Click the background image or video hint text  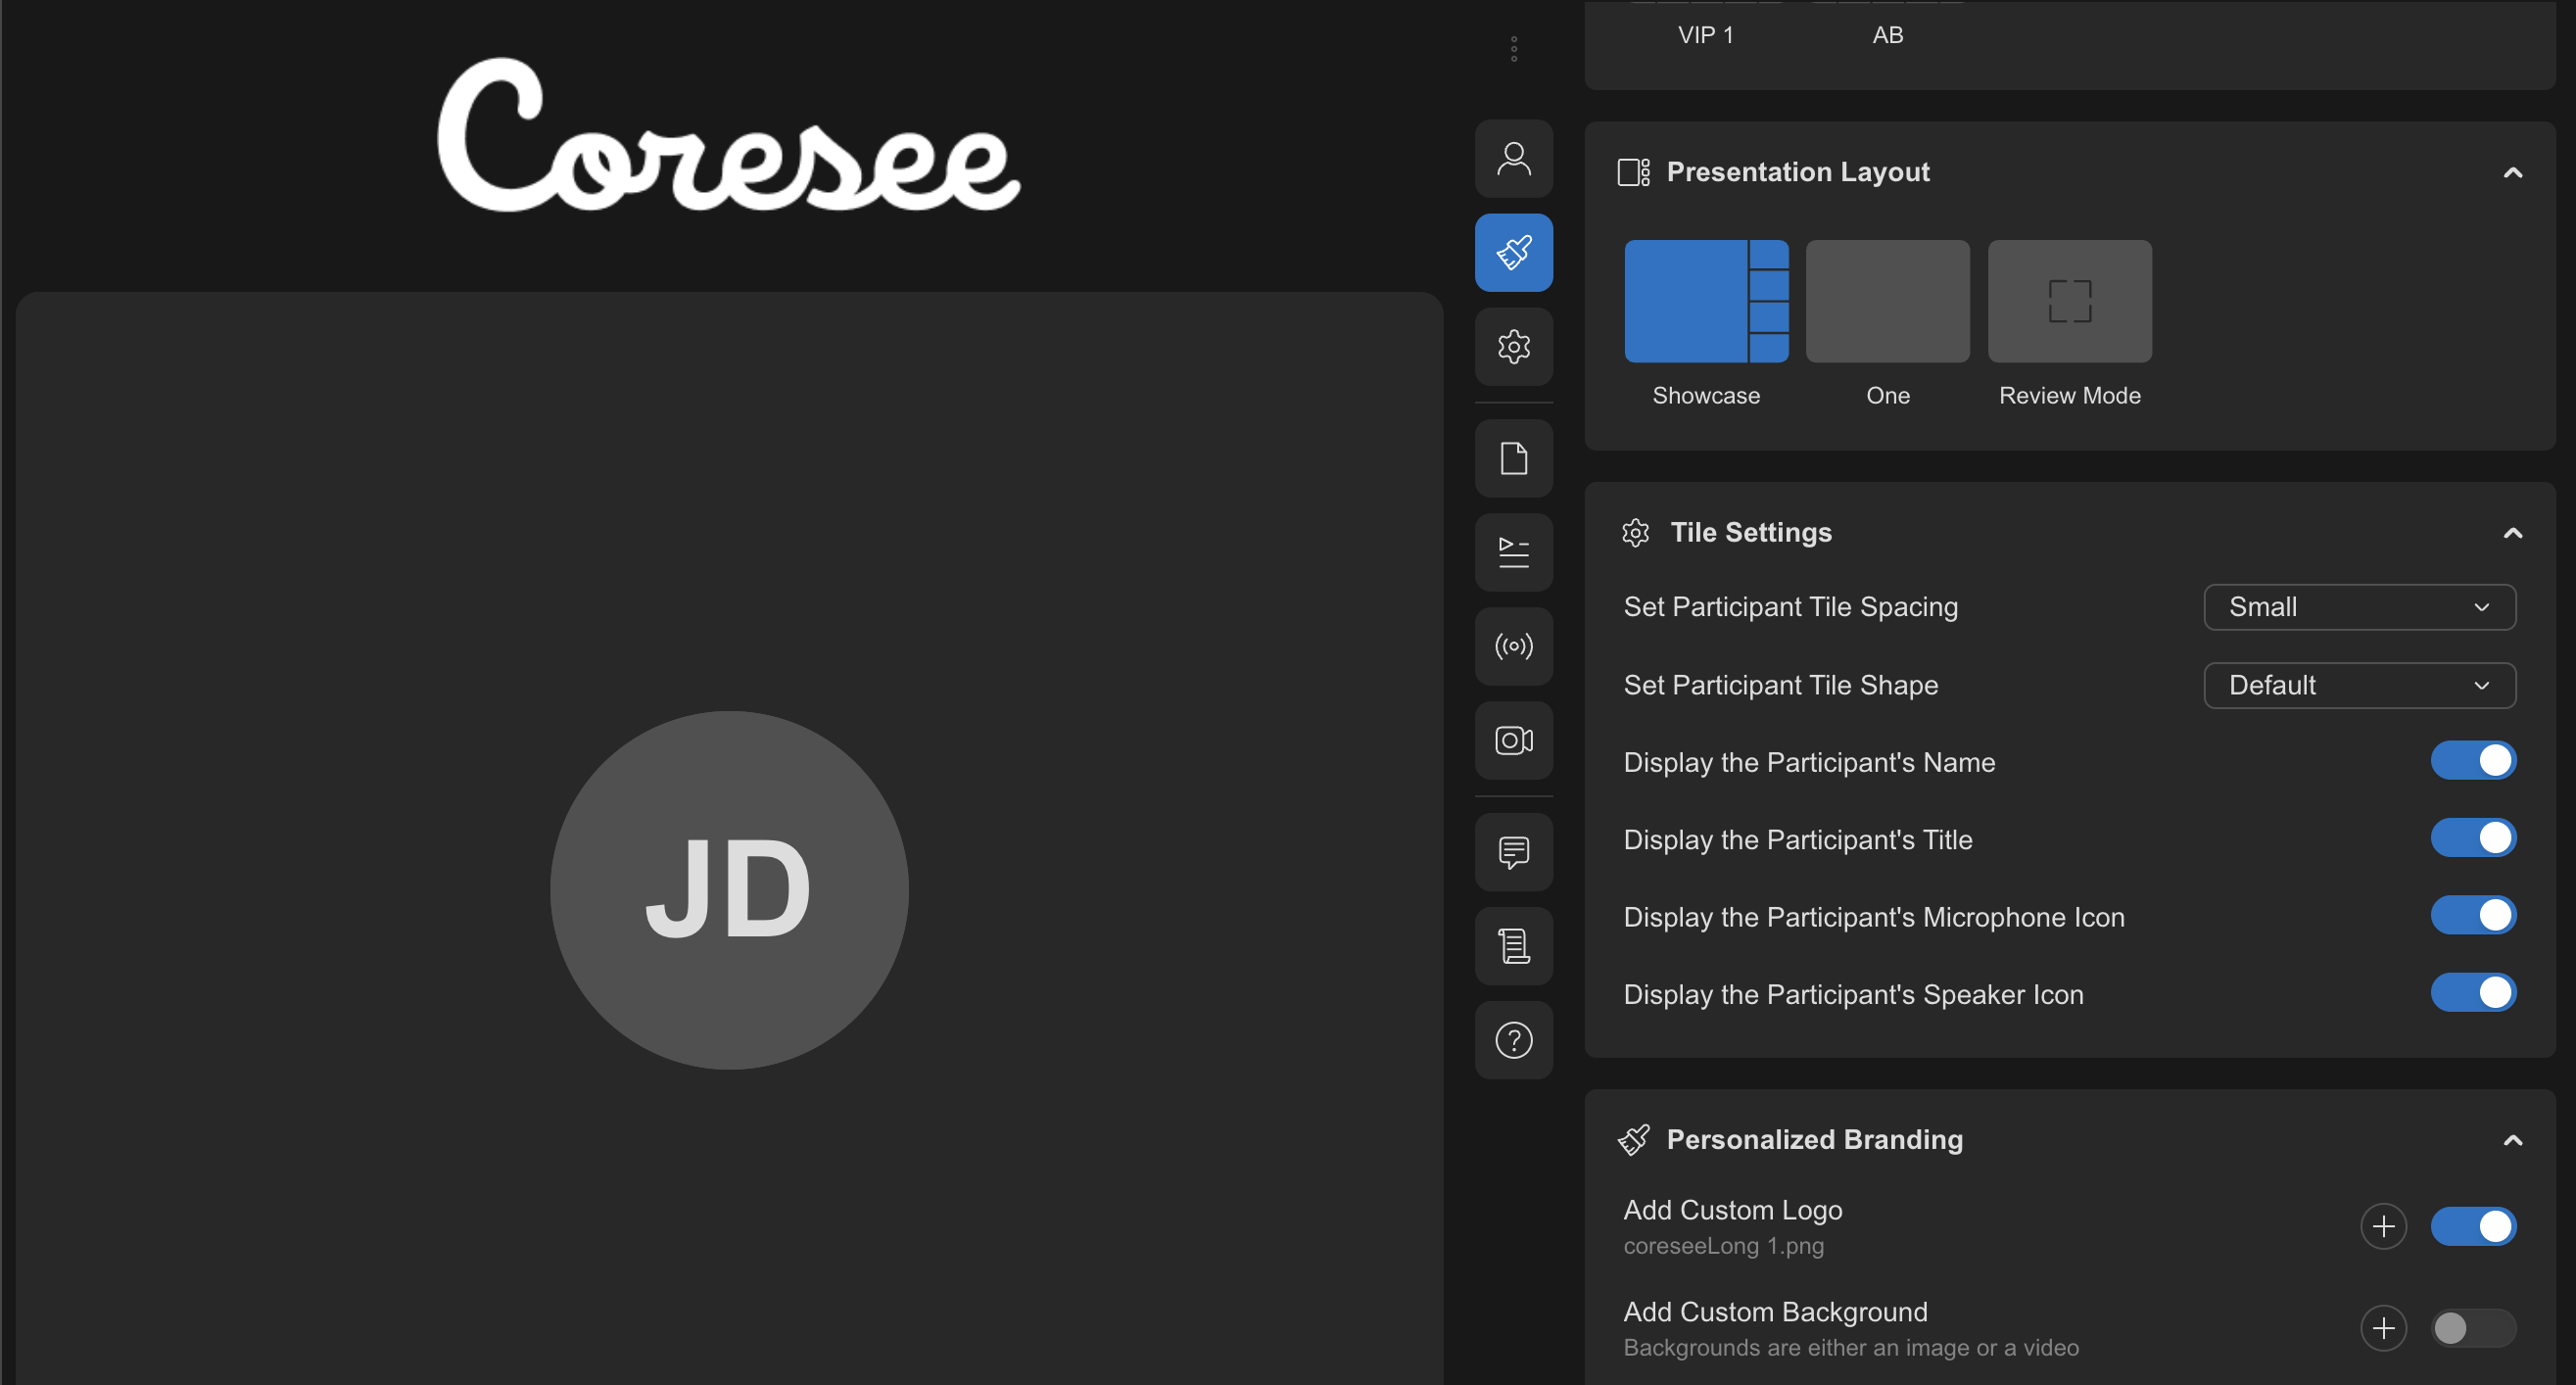coord(1850,1348)
